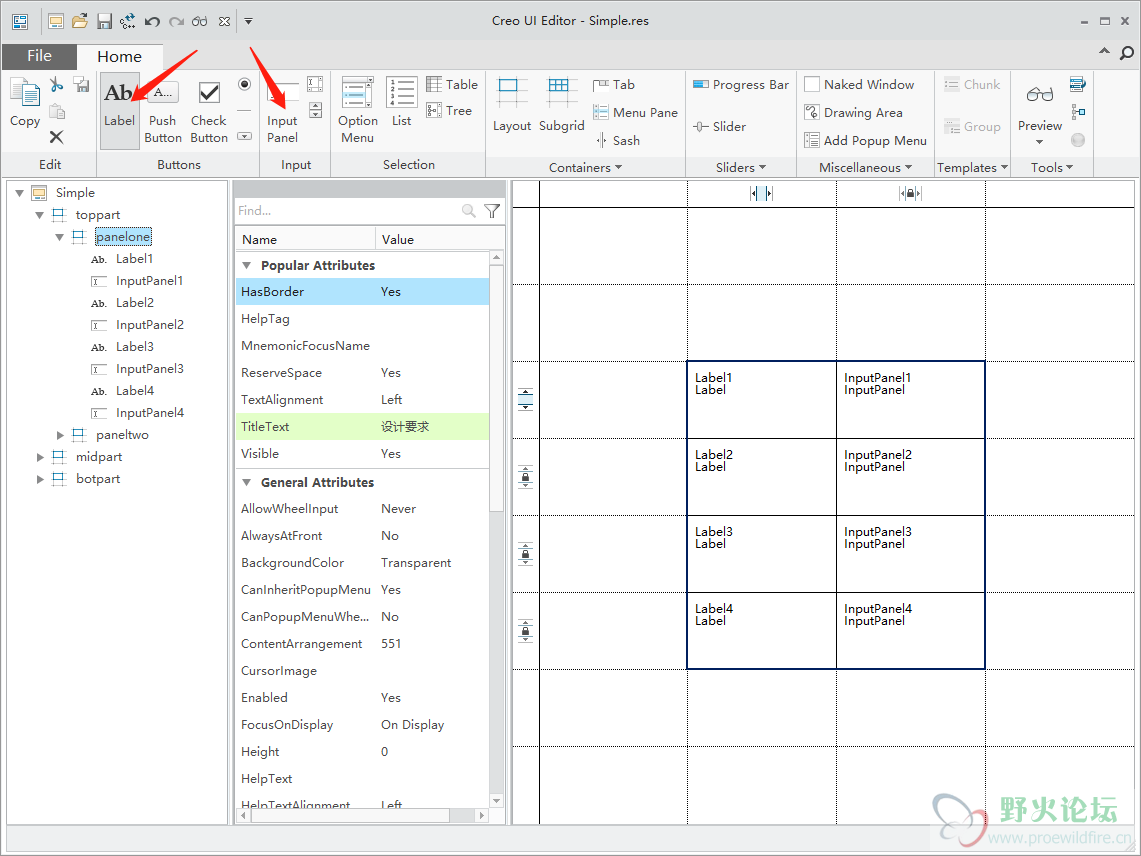Viewport: 1141px width, 856px height.
Task: Open the File menu tab
Action: [39, 56]
